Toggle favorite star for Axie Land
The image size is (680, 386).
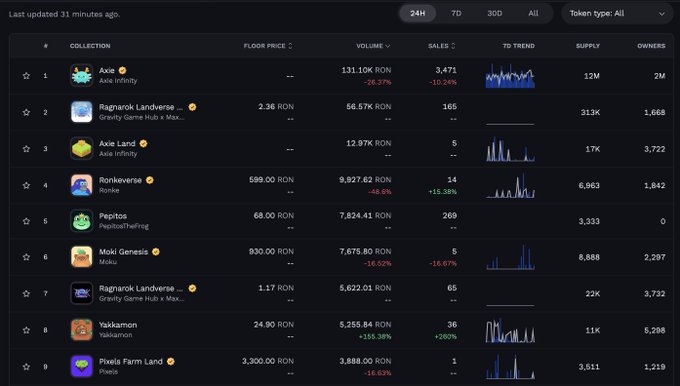[x=26, y=149]
